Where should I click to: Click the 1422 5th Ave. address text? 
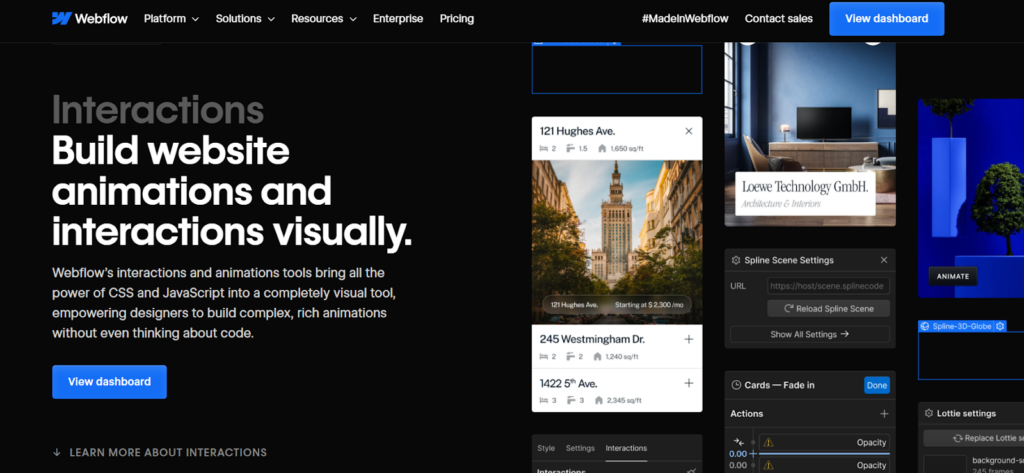pyautogui.click(x=568, y=383)
